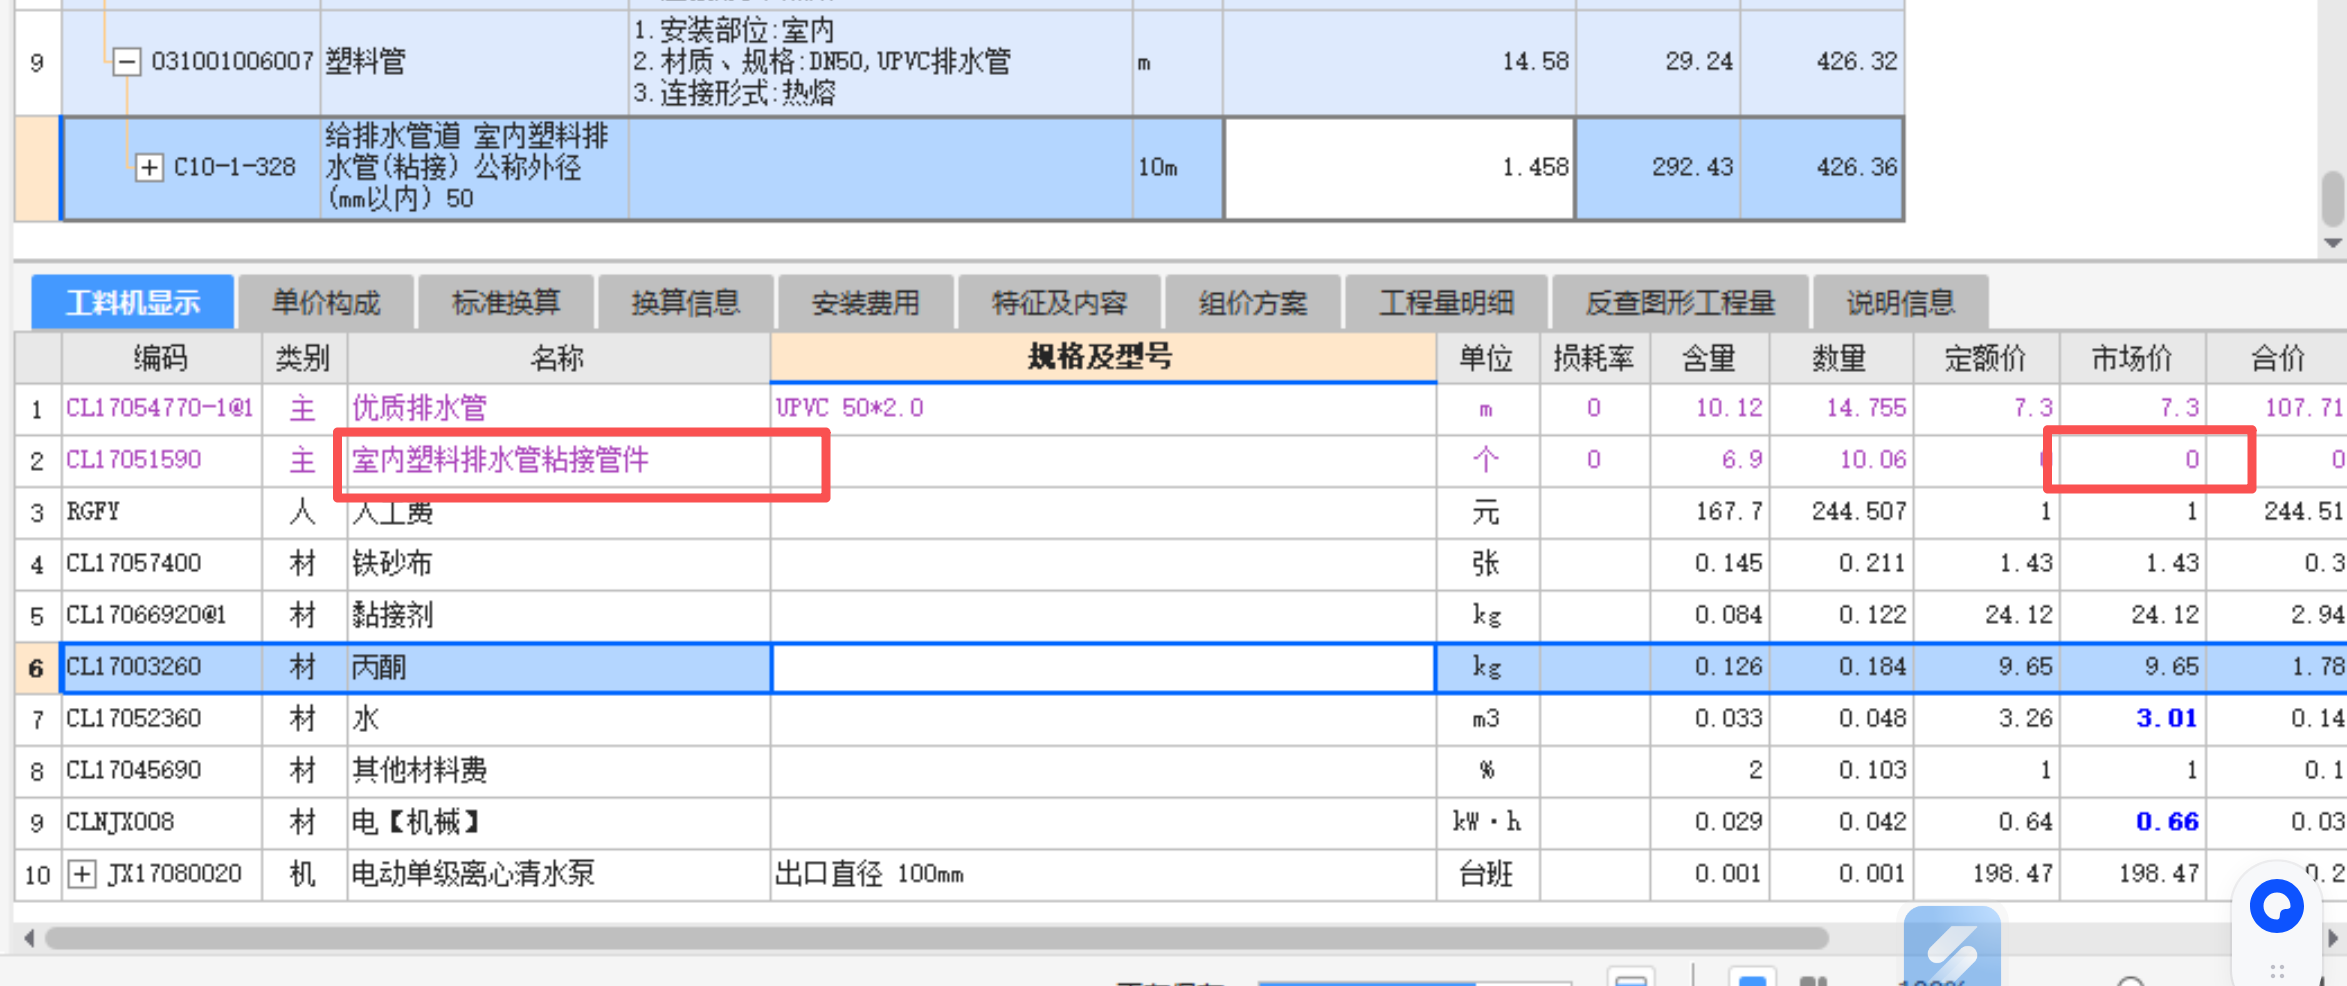Switch to the 标准换算 tab

point(505,301)
